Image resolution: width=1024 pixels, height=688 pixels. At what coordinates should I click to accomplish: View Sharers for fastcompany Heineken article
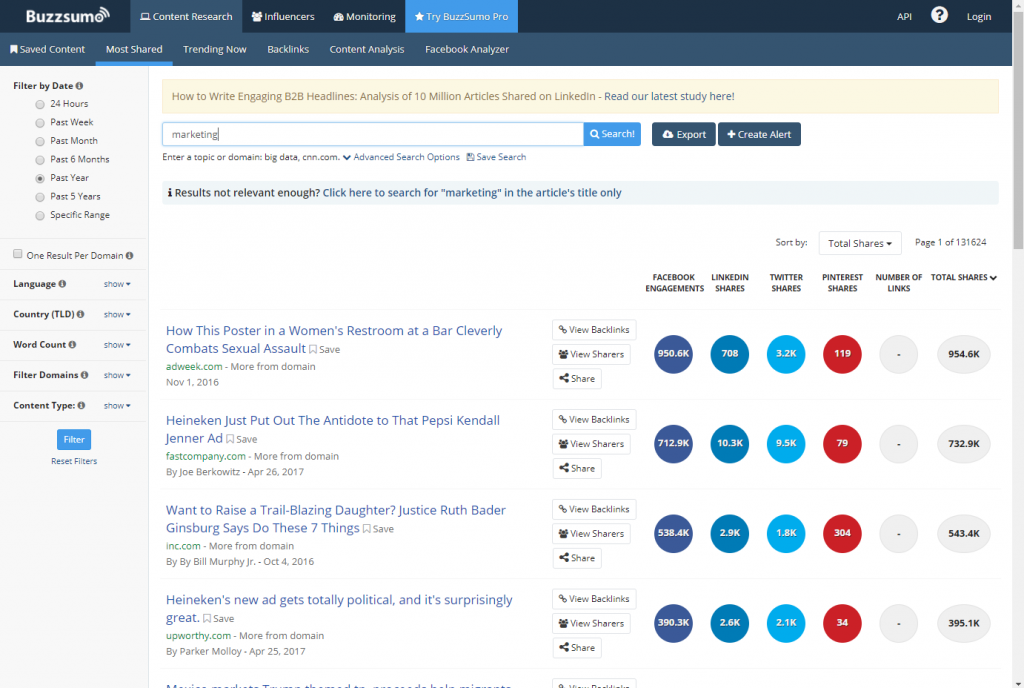tap(591, 444)
